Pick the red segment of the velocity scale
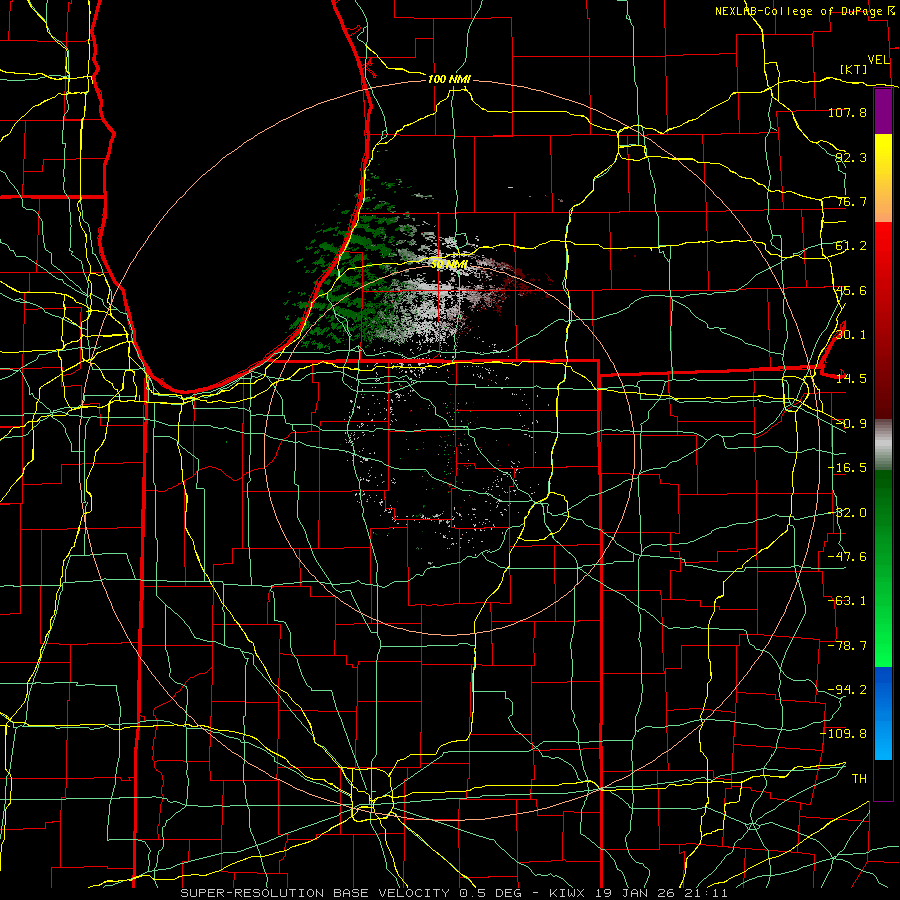 tap(883, 320)
